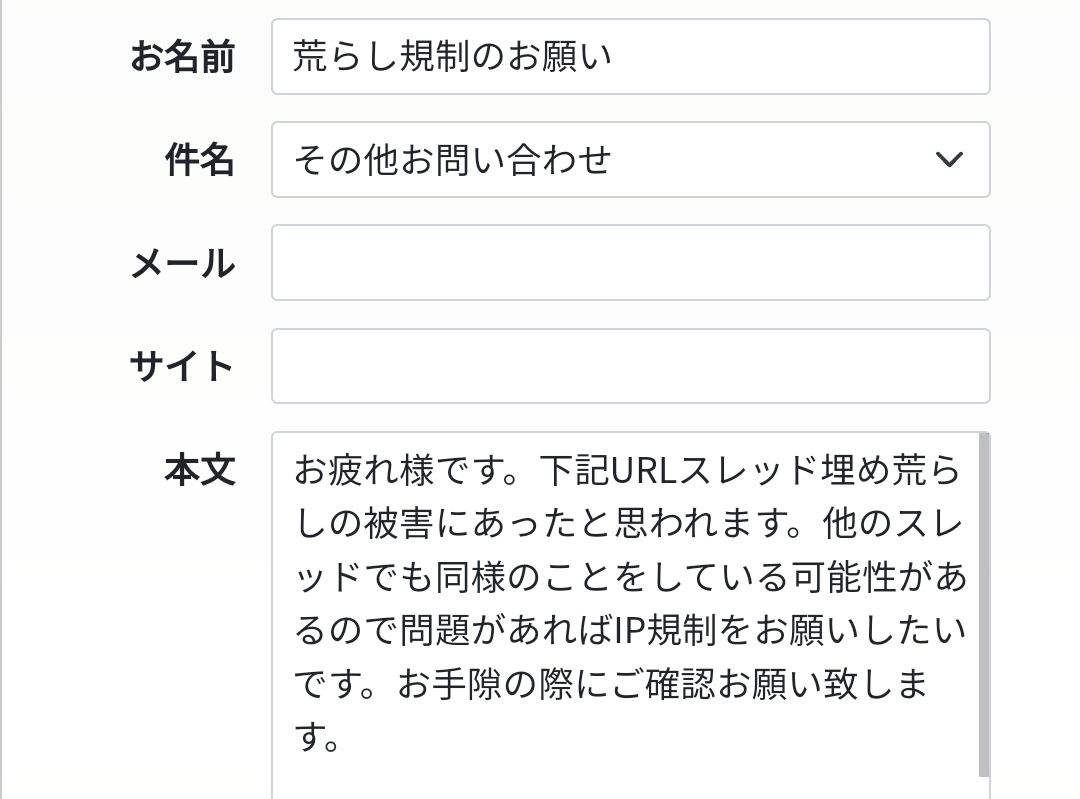Click the 件名 field label
The width and height of the screenshot is (1080, 799).
pos(199,160)
